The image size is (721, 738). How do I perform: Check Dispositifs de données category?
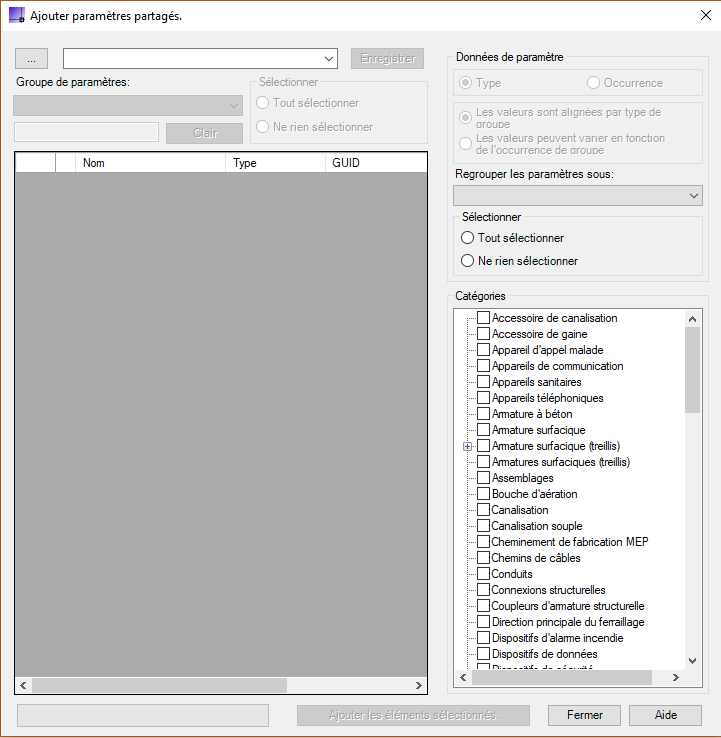click(x=483, y=654)
